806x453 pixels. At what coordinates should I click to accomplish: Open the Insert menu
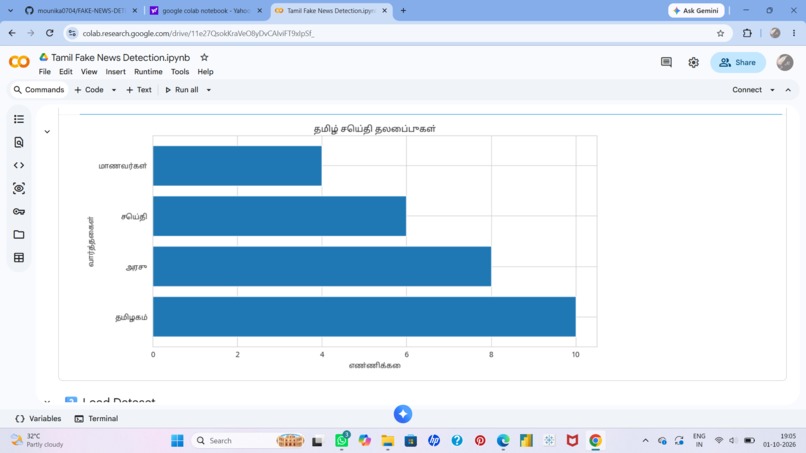116,72
